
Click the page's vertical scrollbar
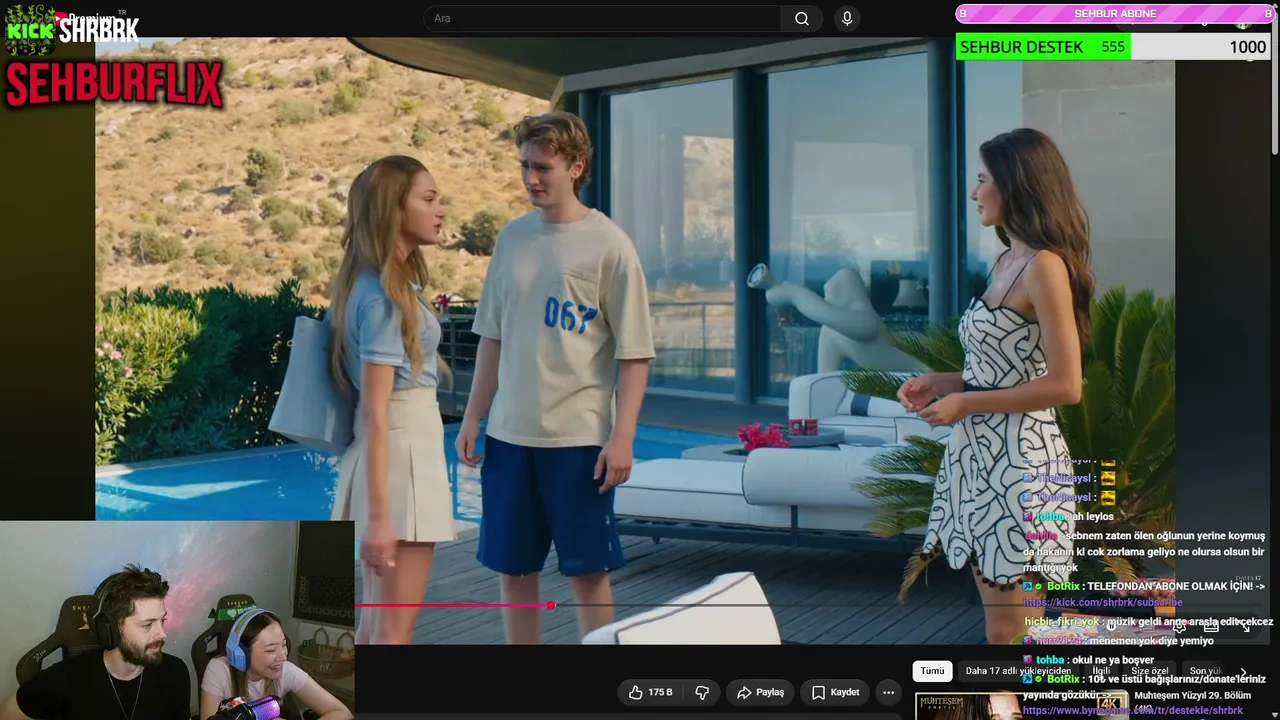click(1275, 85)
